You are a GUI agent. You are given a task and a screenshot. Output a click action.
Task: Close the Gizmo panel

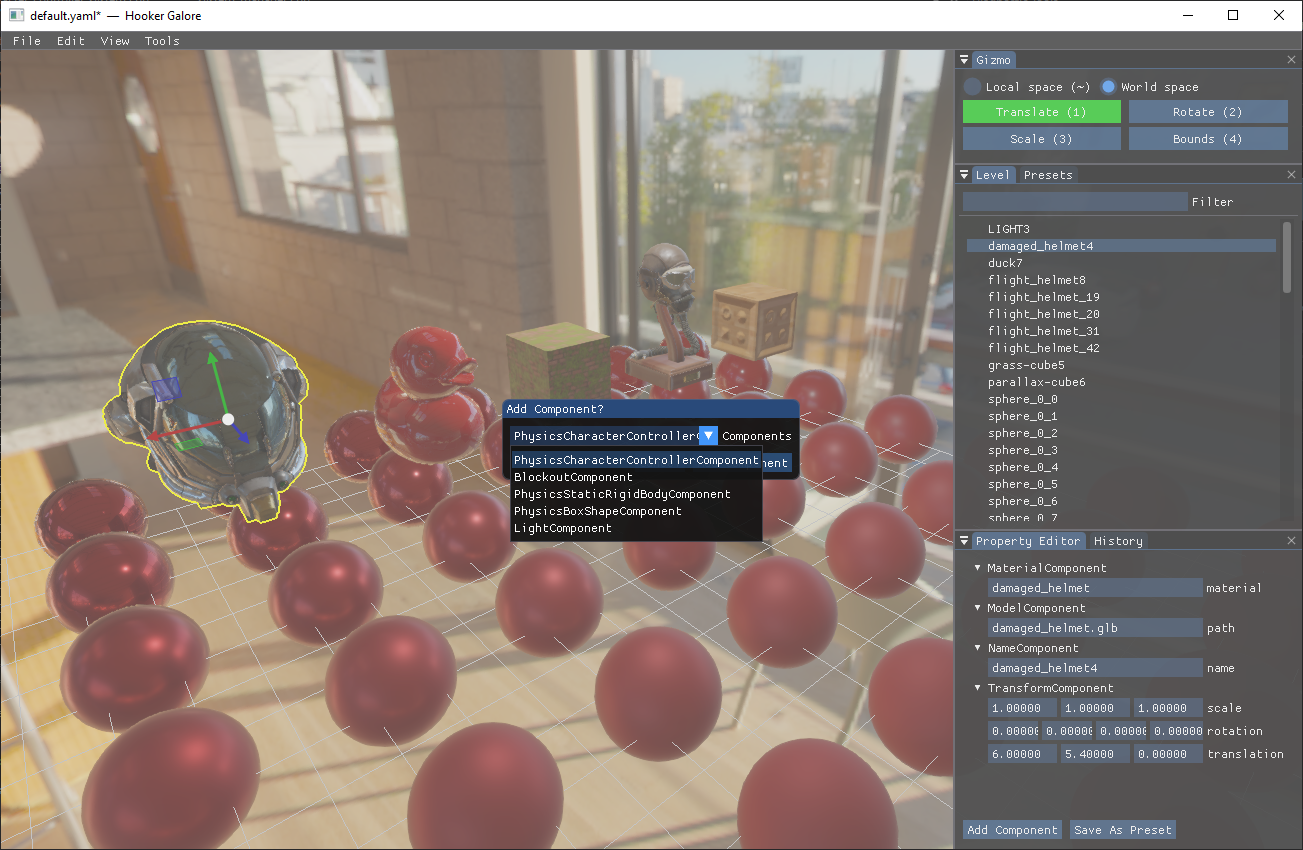click(x=1291, y=60)
